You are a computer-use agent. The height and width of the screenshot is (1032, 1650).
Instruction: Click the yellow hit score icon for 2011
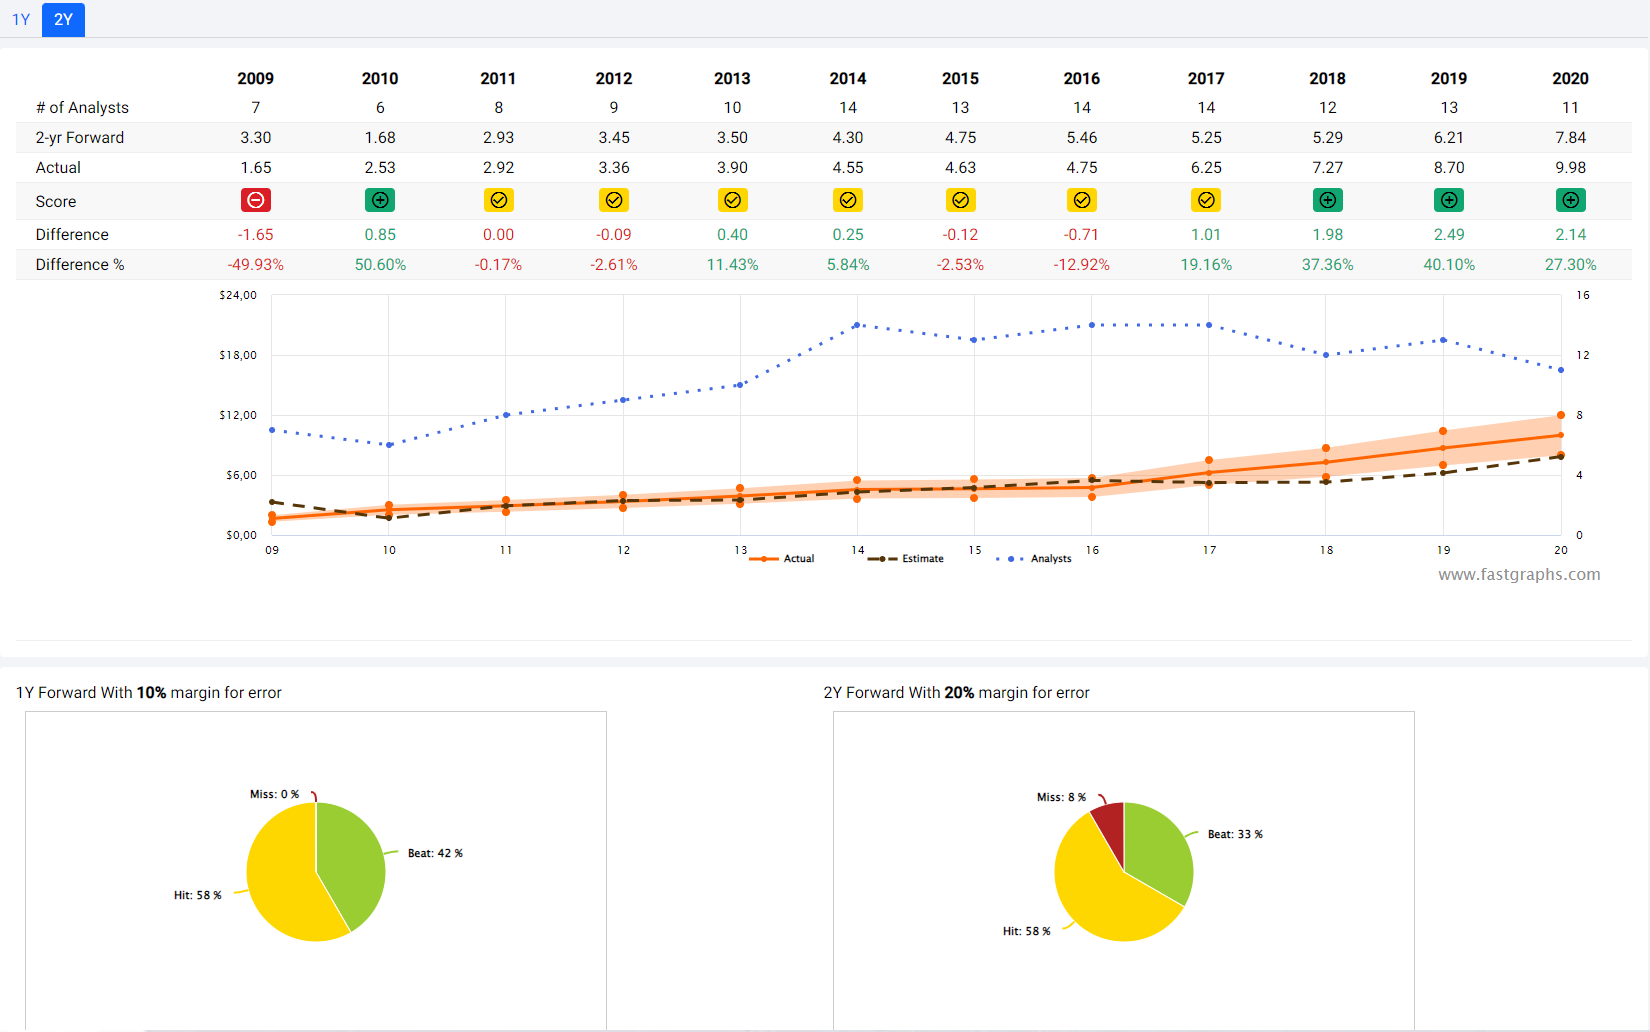coord(498,201)
